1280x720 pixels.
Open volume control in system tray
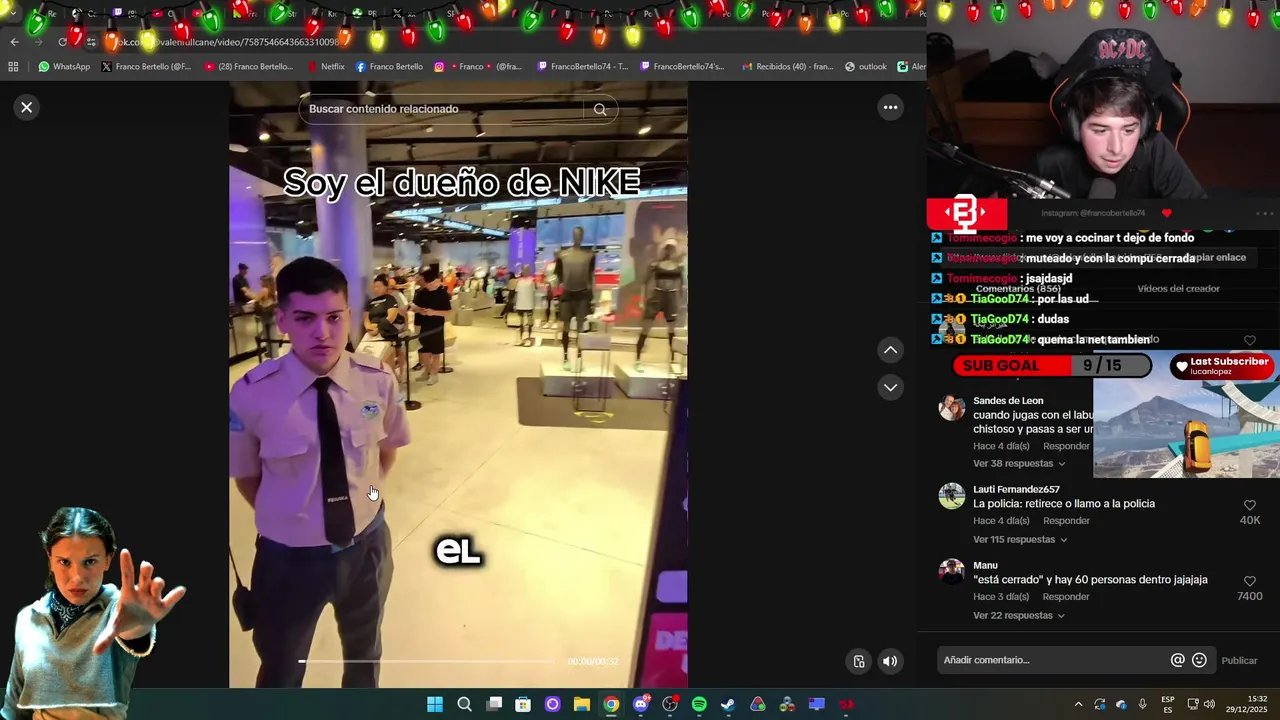pyautogui.click(x=1209, y=705)
